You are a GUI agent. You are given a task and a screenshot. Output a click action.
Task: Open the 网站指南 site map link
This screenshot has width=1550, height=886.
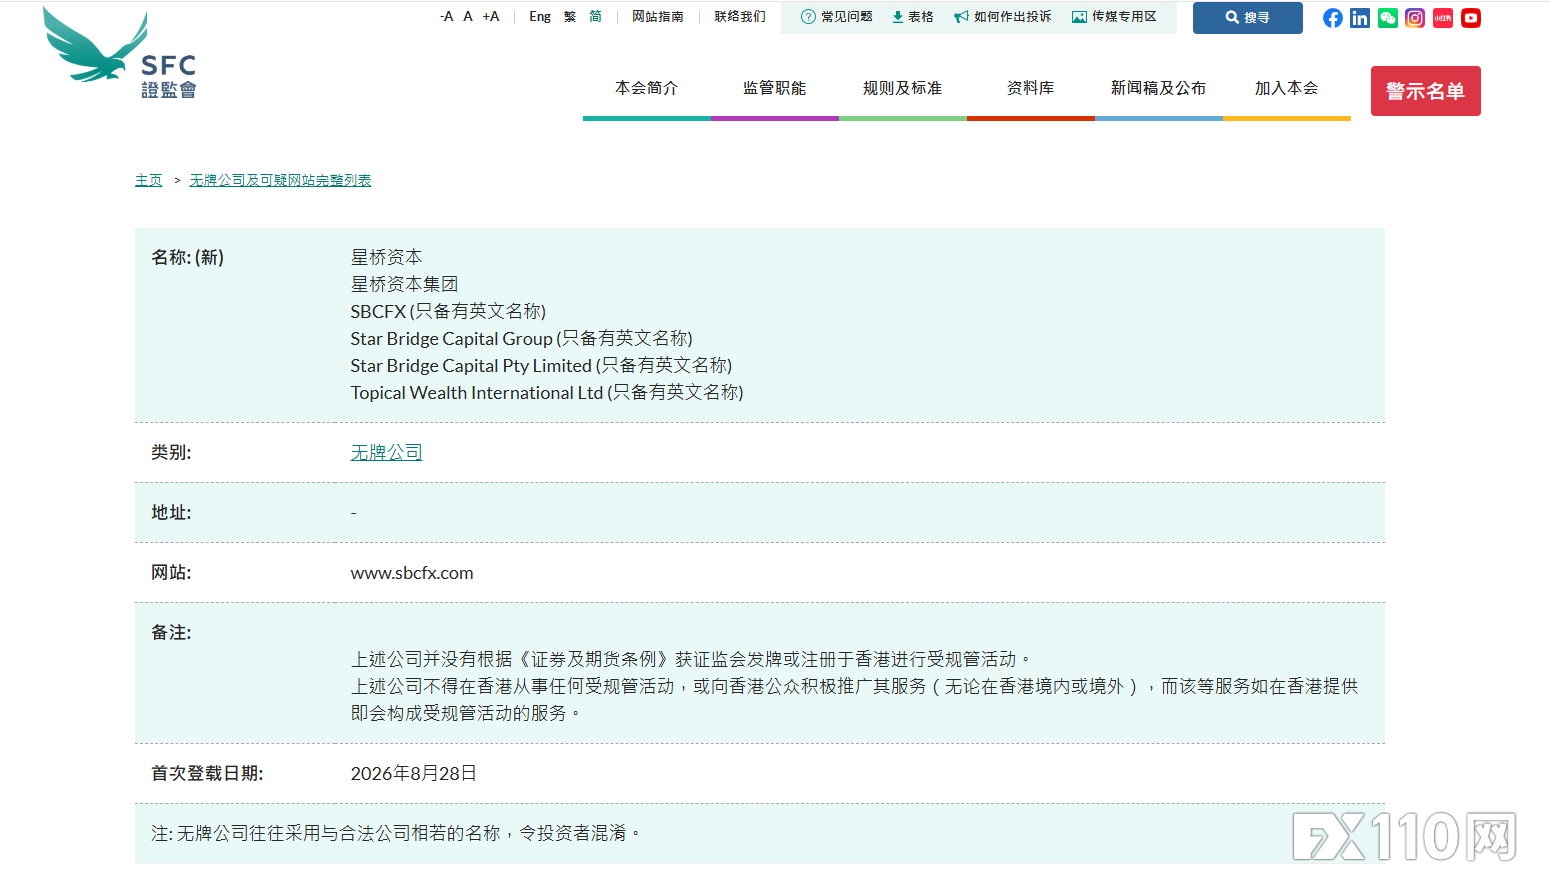point(658,17)
